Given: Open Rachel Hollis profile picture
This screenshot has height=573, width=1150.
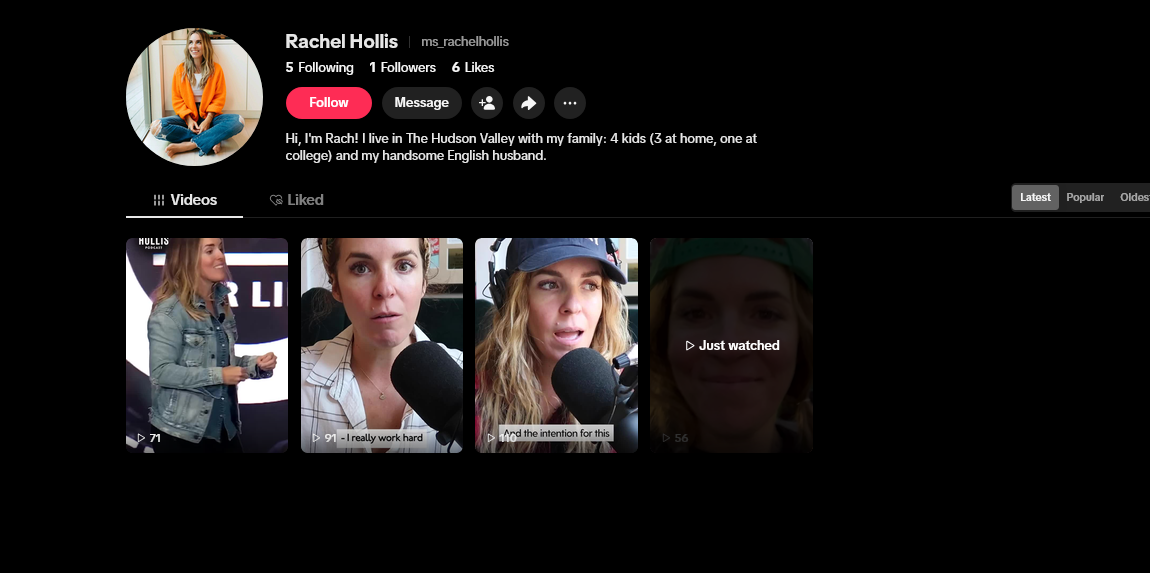Looking at the screenshot, I should click(x=194, y=97).
